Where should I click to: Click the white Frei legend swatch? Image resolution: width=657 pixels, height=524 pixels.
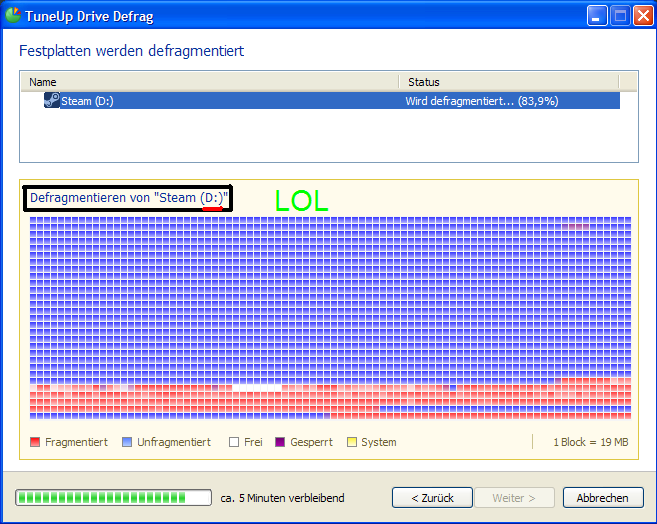pos(234,442)
